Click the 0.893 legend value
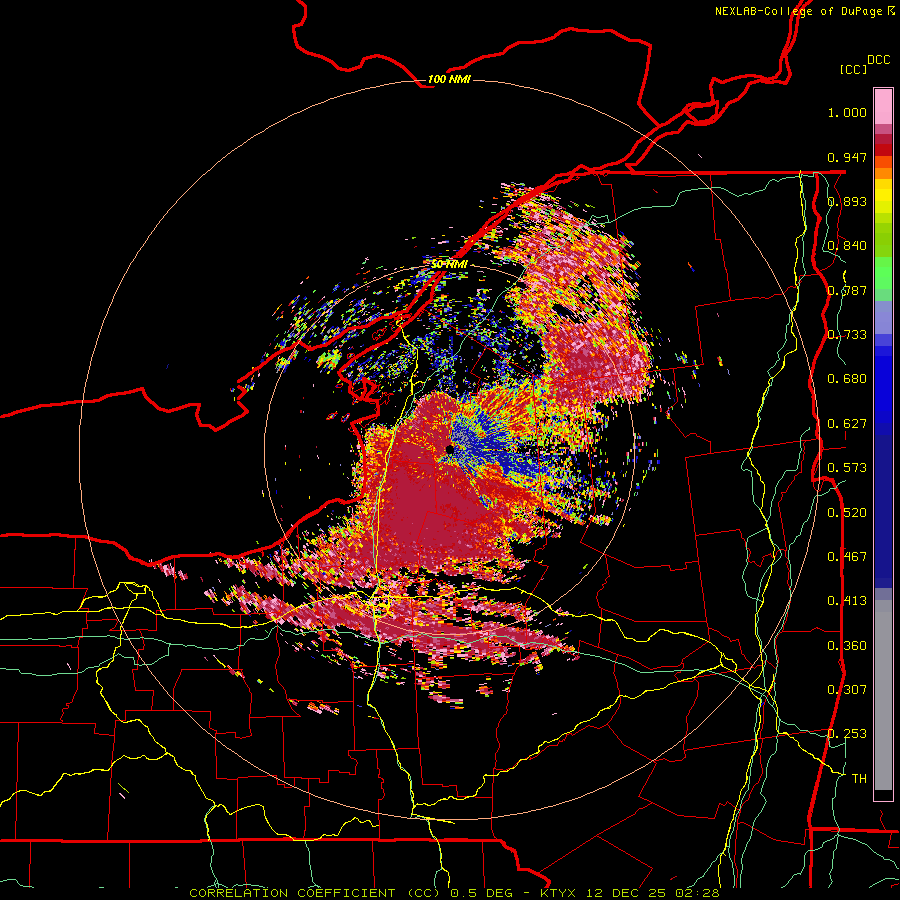The width and height of the screenshot is (900, 900). click(x=847, y=201)
